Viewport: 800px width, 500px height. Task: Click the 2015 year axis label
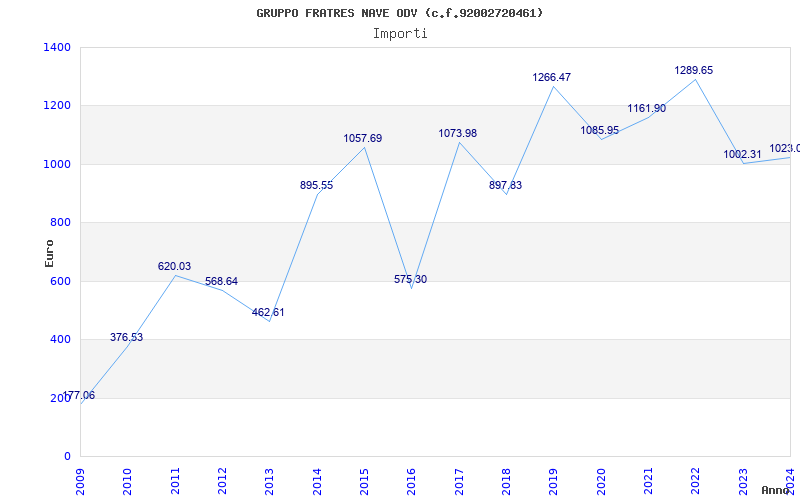(364, 481)
